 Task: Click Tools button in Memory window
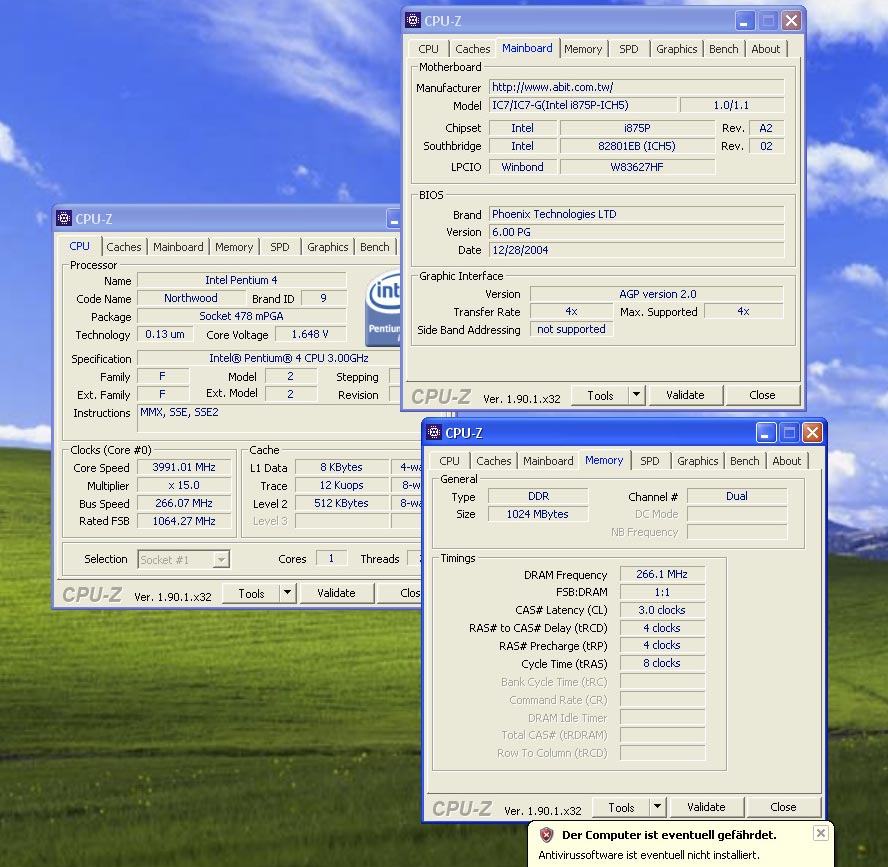point(621,807)
